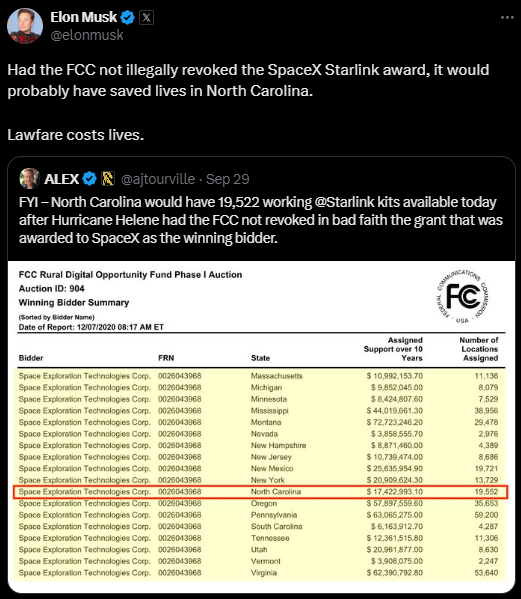Open the @ajtourville handle
521x599 pixels.
tap(158, 179)
